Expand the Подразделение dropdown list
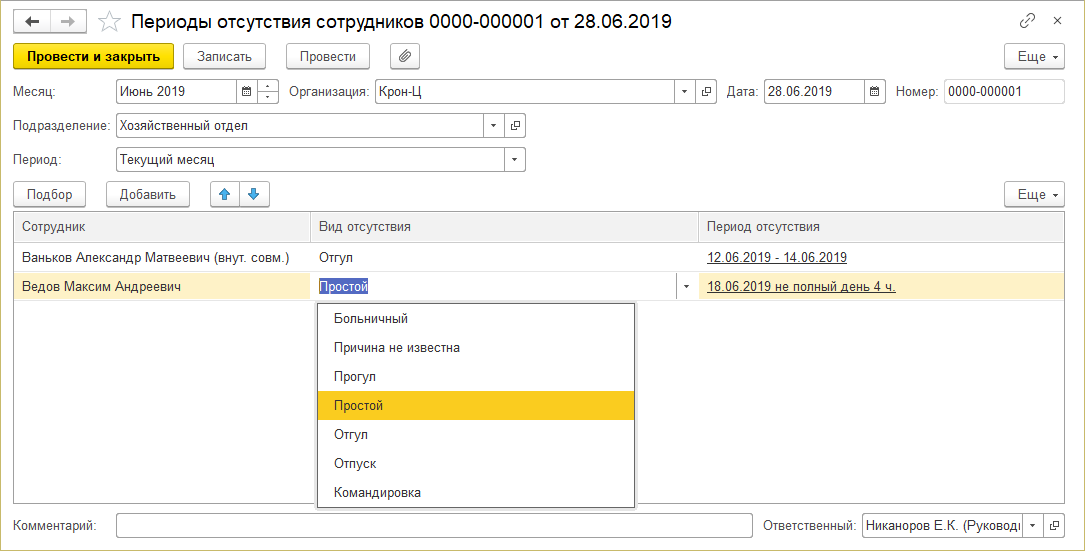Screen dimensions: 1085x551 coord(494,126)
